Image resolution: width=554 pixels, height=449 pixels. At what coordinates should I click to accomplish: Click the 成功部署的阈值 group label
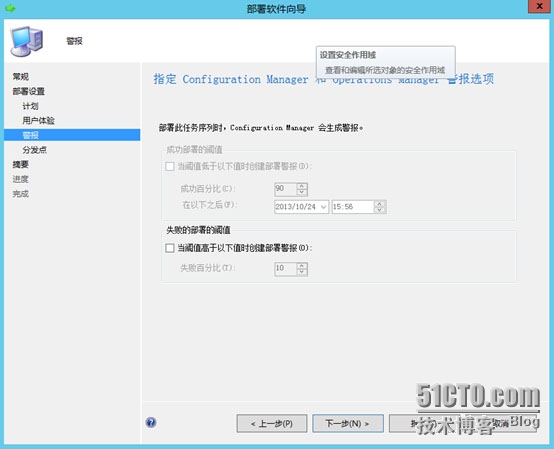coord(194,150)
